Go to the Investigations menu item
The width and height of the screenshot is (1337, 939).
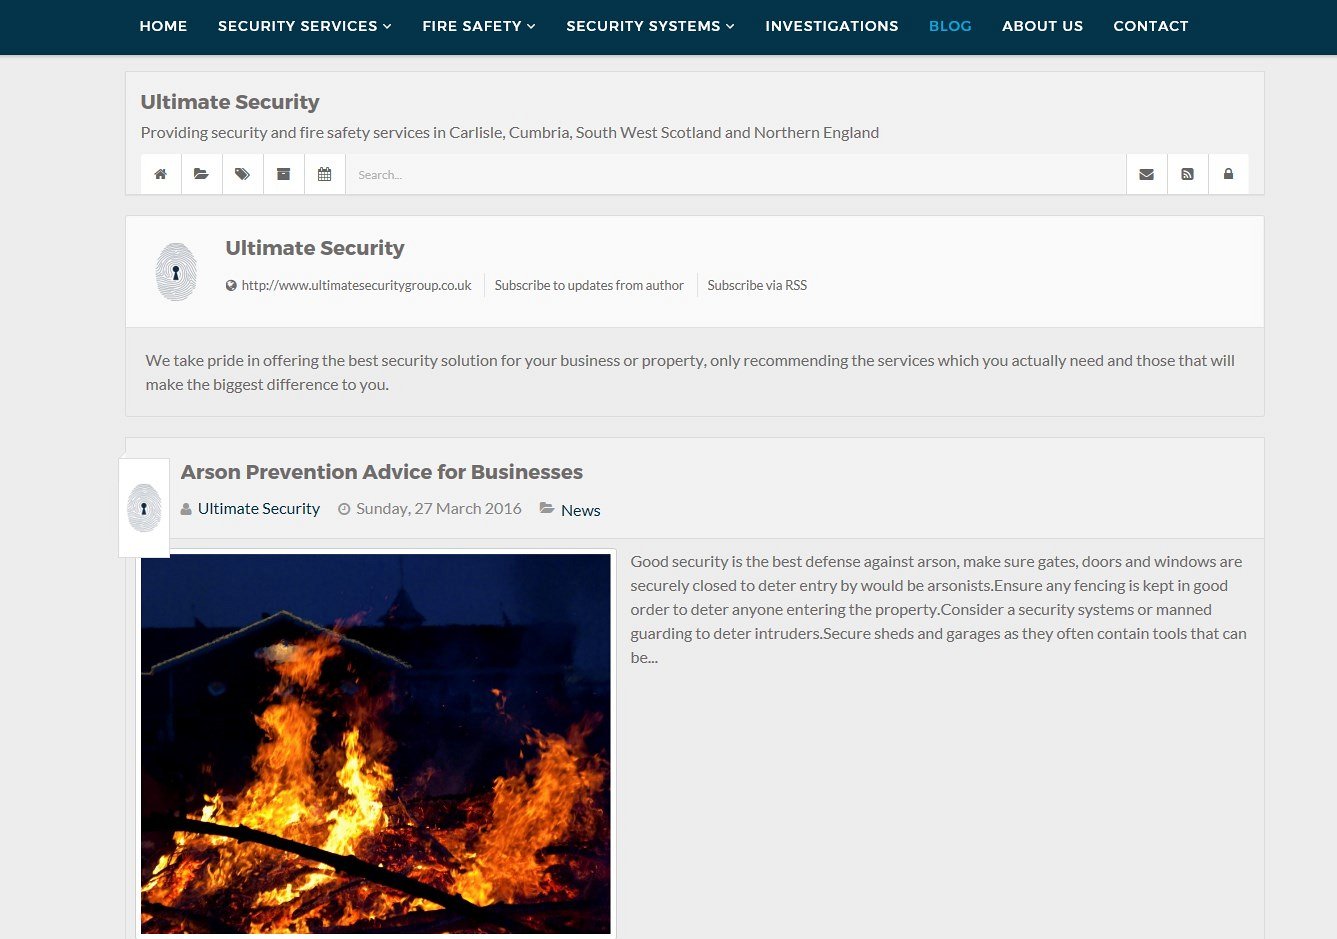click(831, 26)
